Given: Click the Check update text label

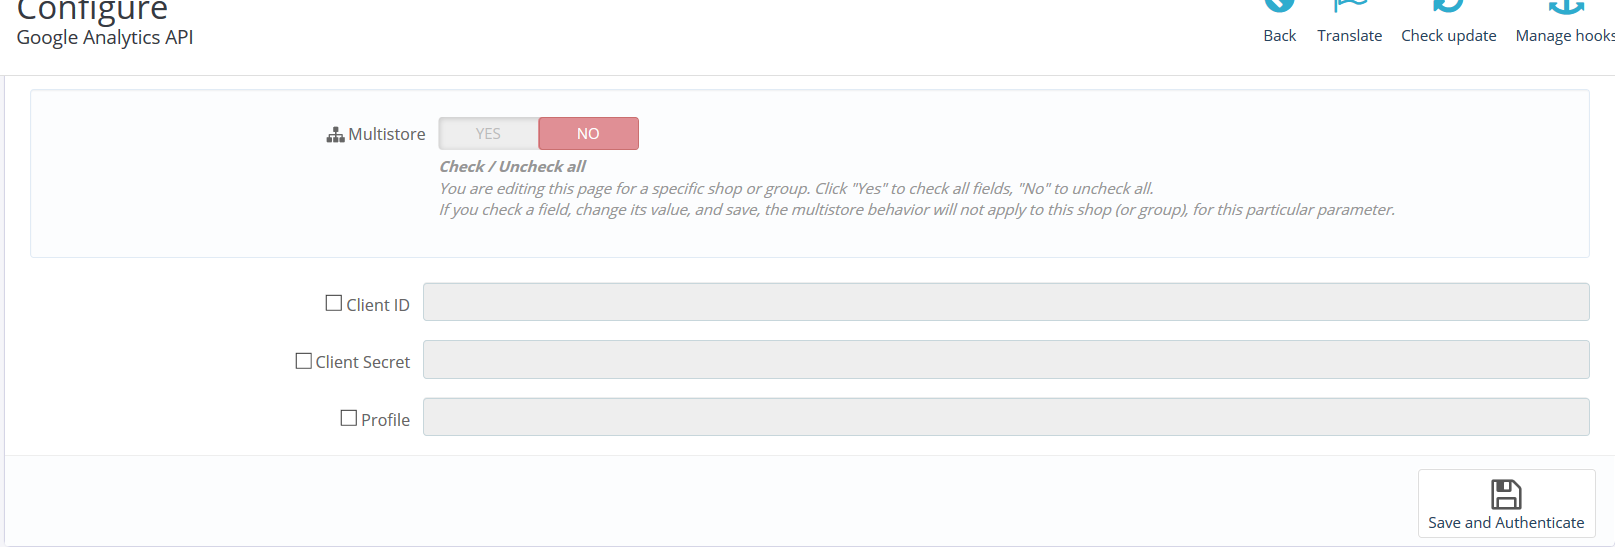Looking at the screenshot, I should click(1448, 36).
